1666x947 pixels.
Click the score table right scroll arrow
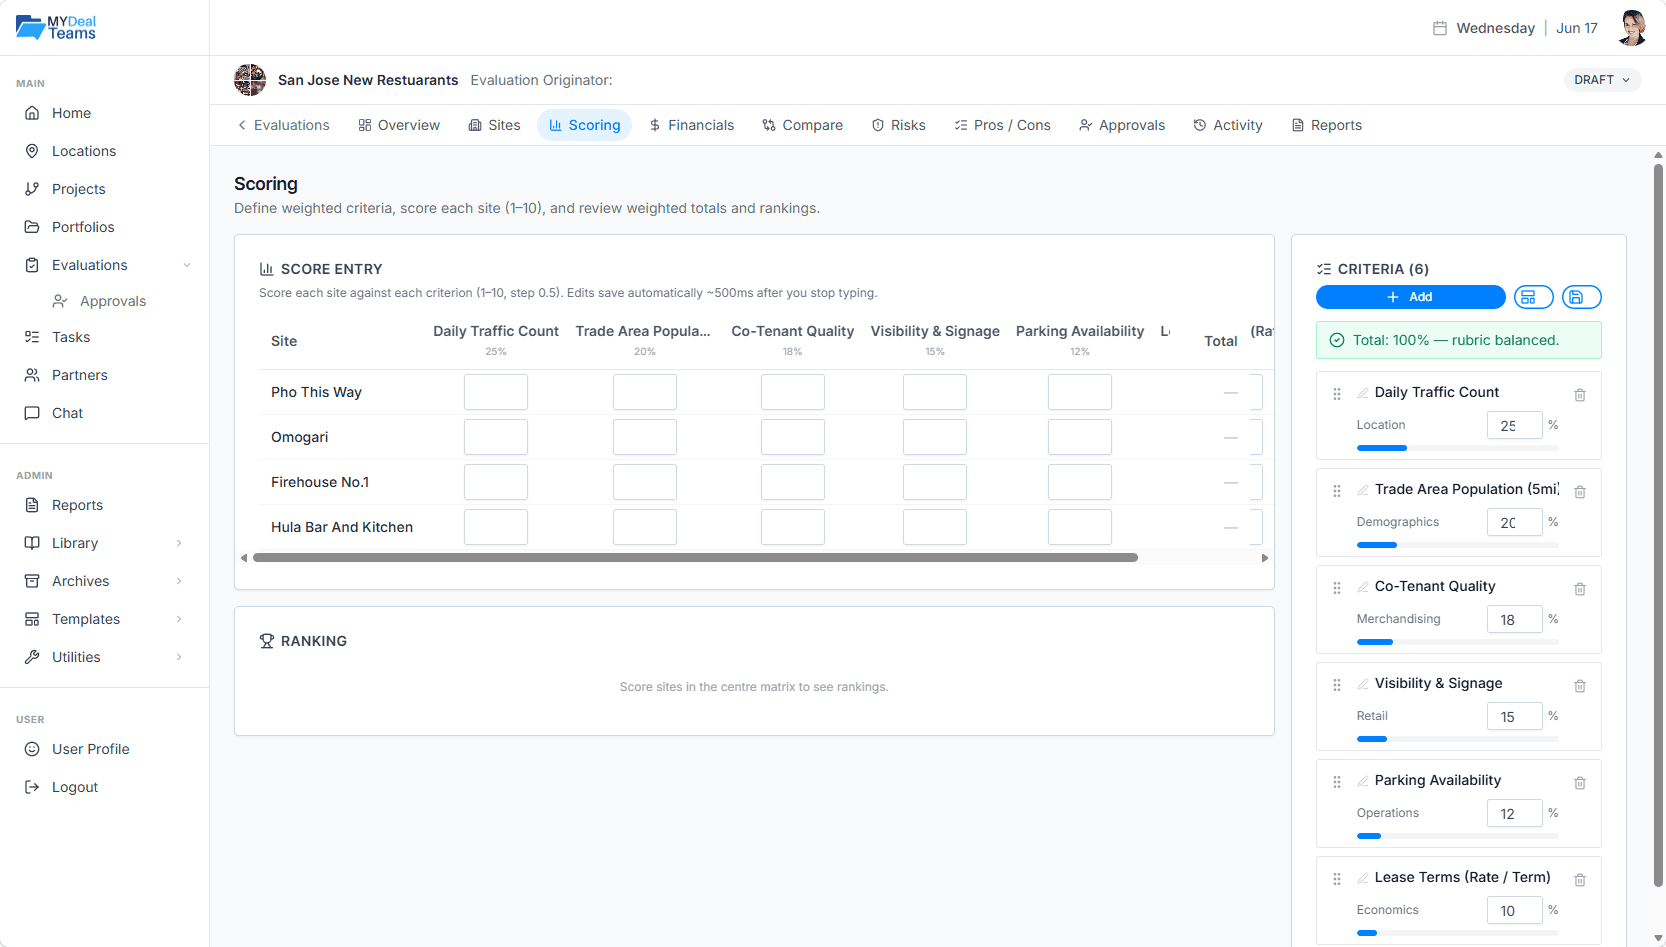click(x=1265, y=558)
